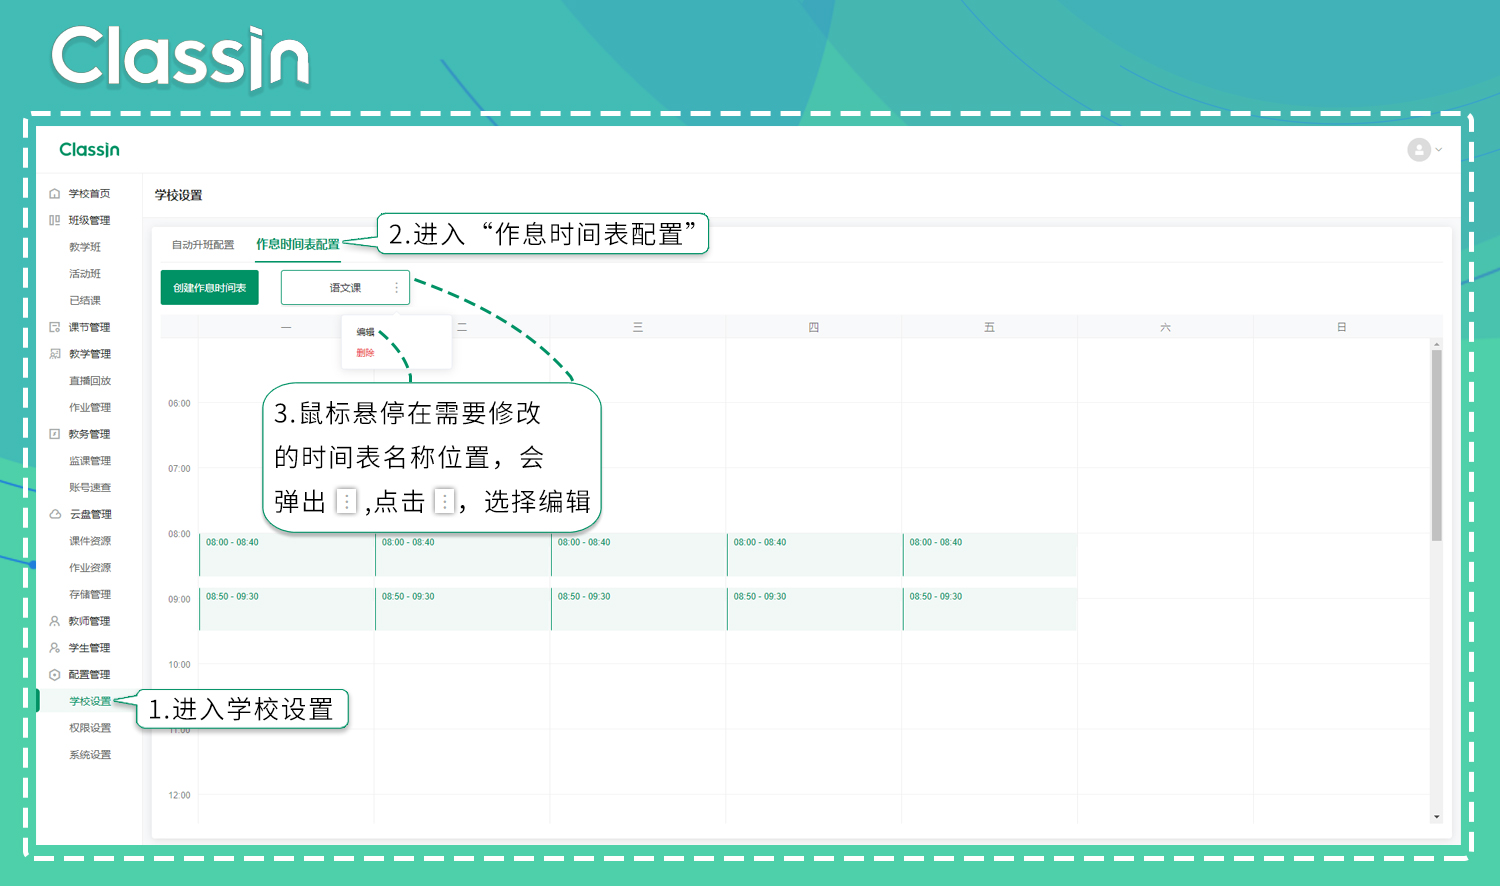The height and width of the screenshot is (886, 1500).
Task: Click the Wednesday 08:00 - 08:40 time slot
Action: point(638,555)
